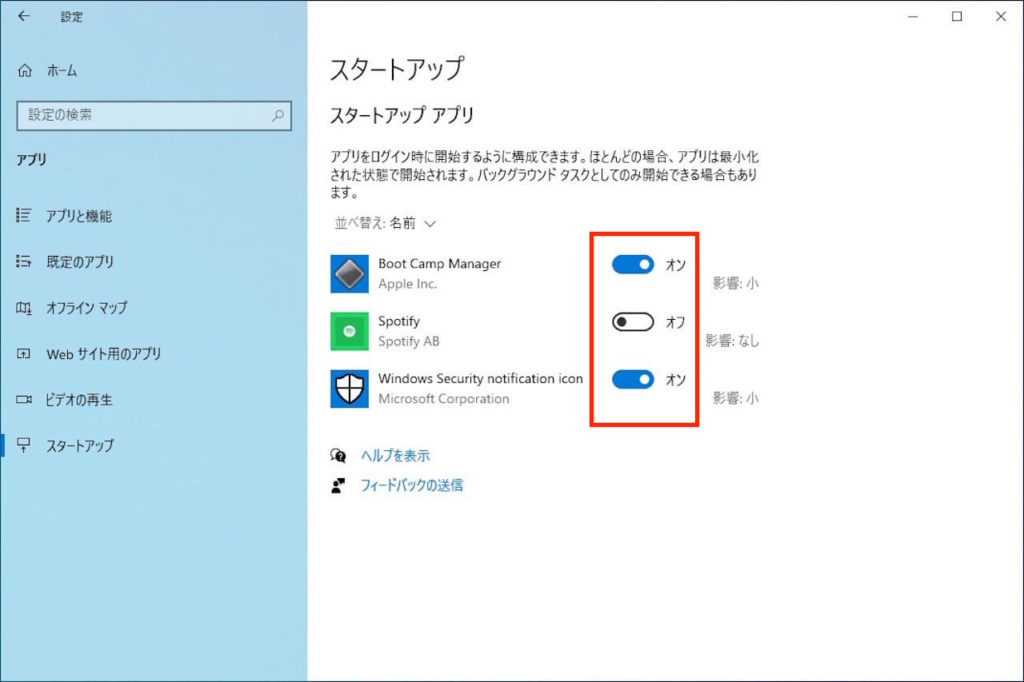
Task: Click the アプリと機能 list icon
Action: pos(24,215)
